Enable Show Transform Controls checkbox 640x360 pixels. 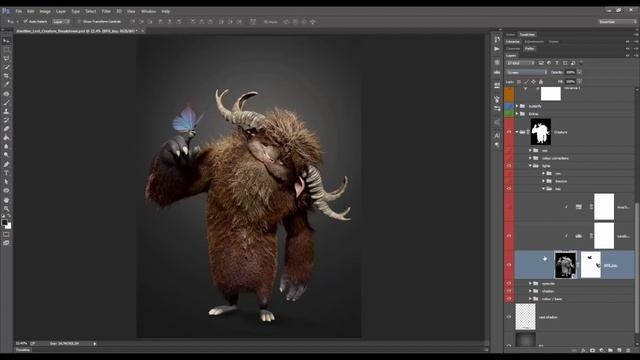(79, 21)
